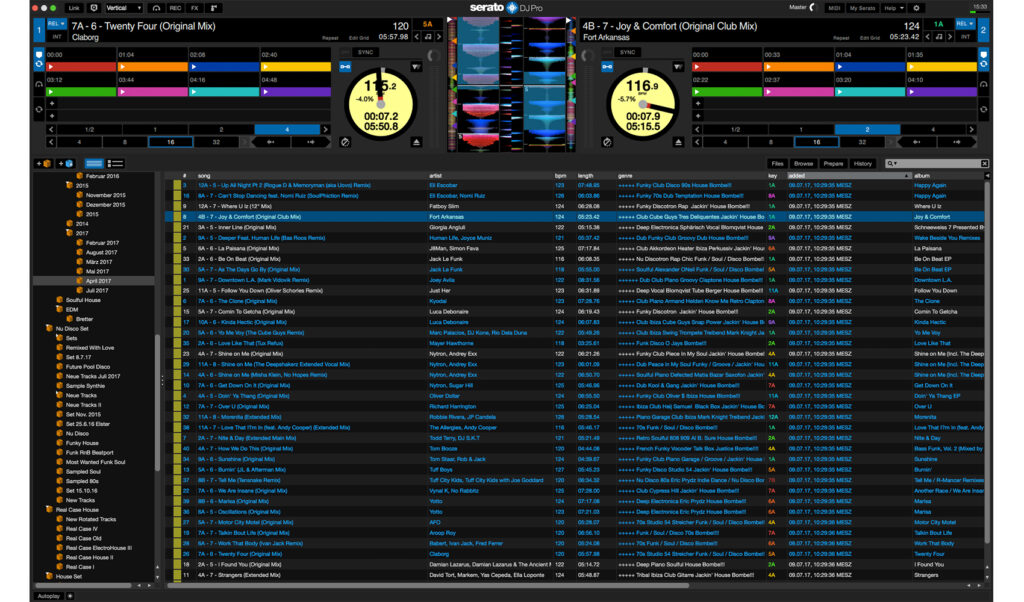Switch library to simple list view
This screenshot has width=1024, height=602.
click(x=94, y=163)
